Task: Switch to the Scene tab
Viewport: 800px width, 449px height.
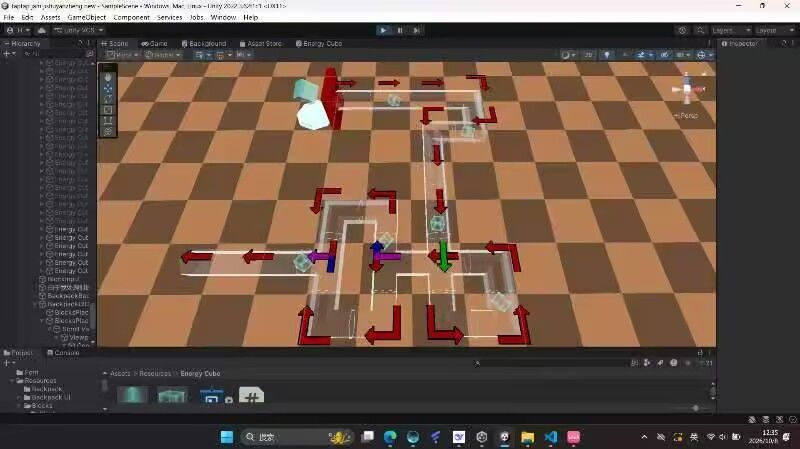Action: 115,44
